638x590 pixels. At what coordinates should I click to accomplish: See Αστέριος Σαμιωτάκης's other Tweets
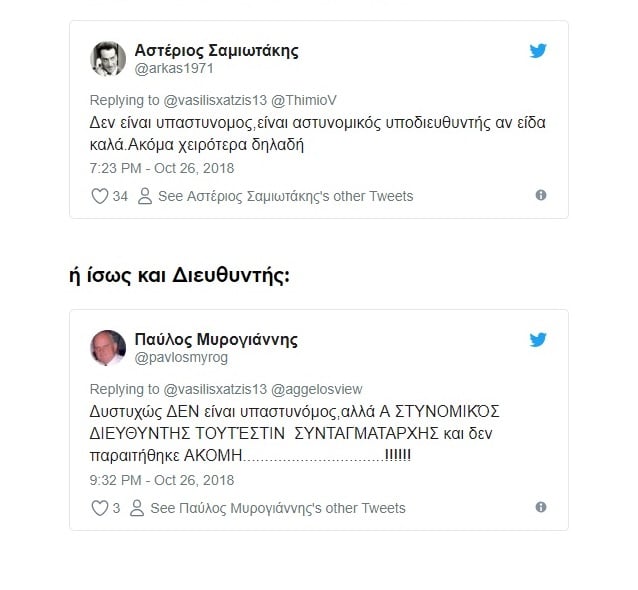point(285,196)
